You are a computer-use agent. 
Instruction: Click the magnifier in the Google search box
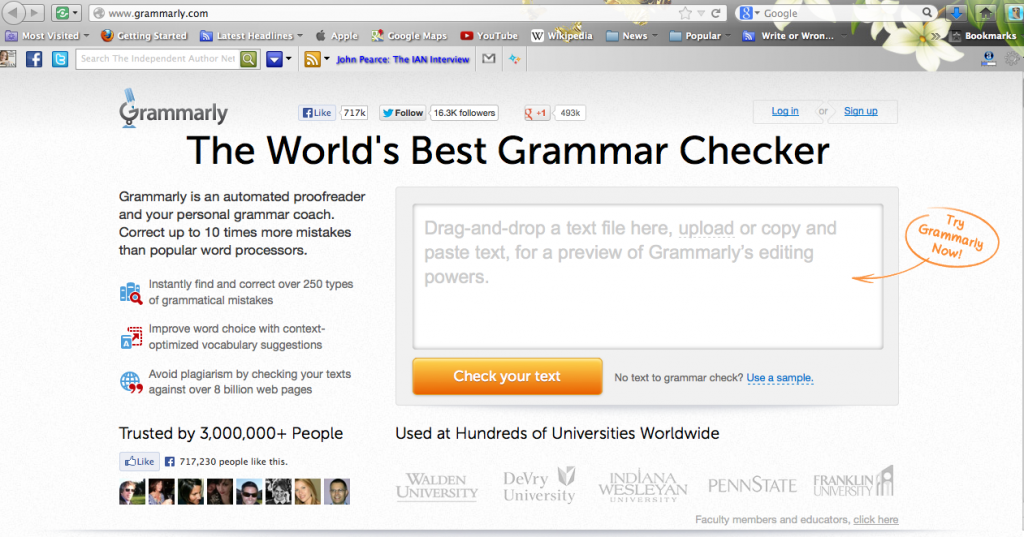click(927, 12)
